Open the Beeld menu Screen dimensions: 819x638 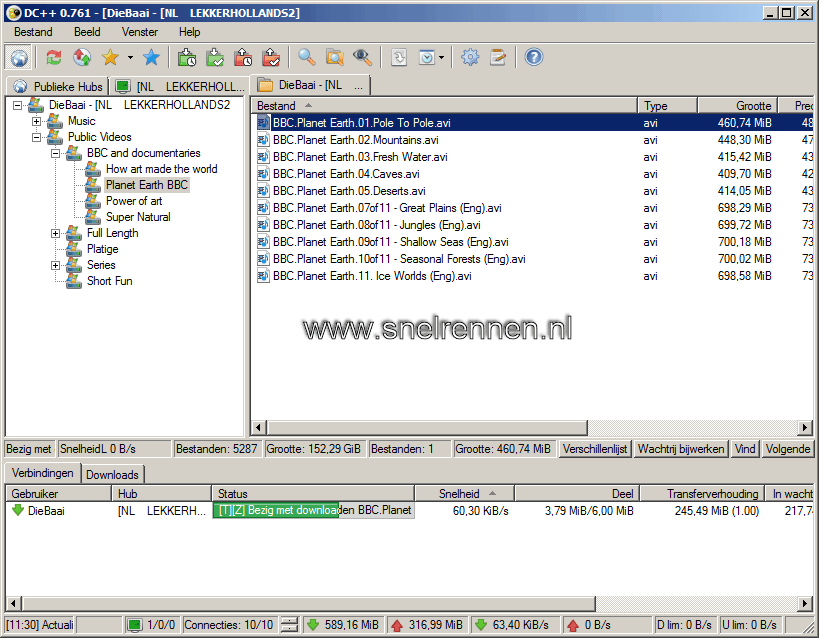87,32
